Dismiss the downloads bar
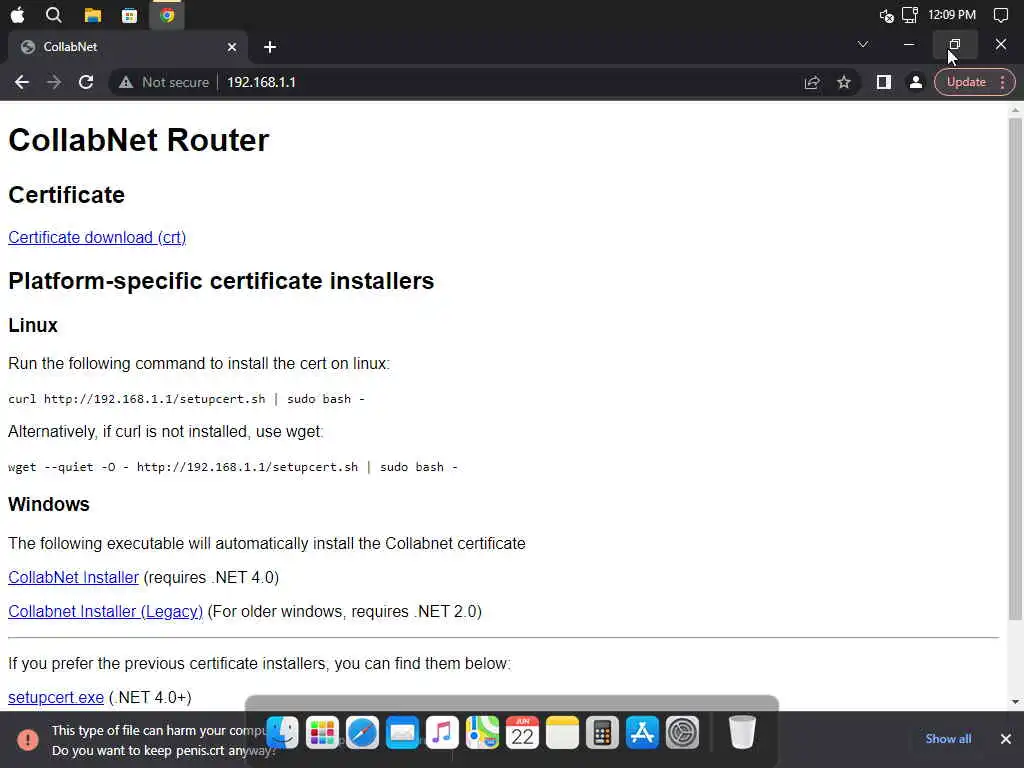The width and height of the screenshot is (1024, 768). pos(1006,739)
